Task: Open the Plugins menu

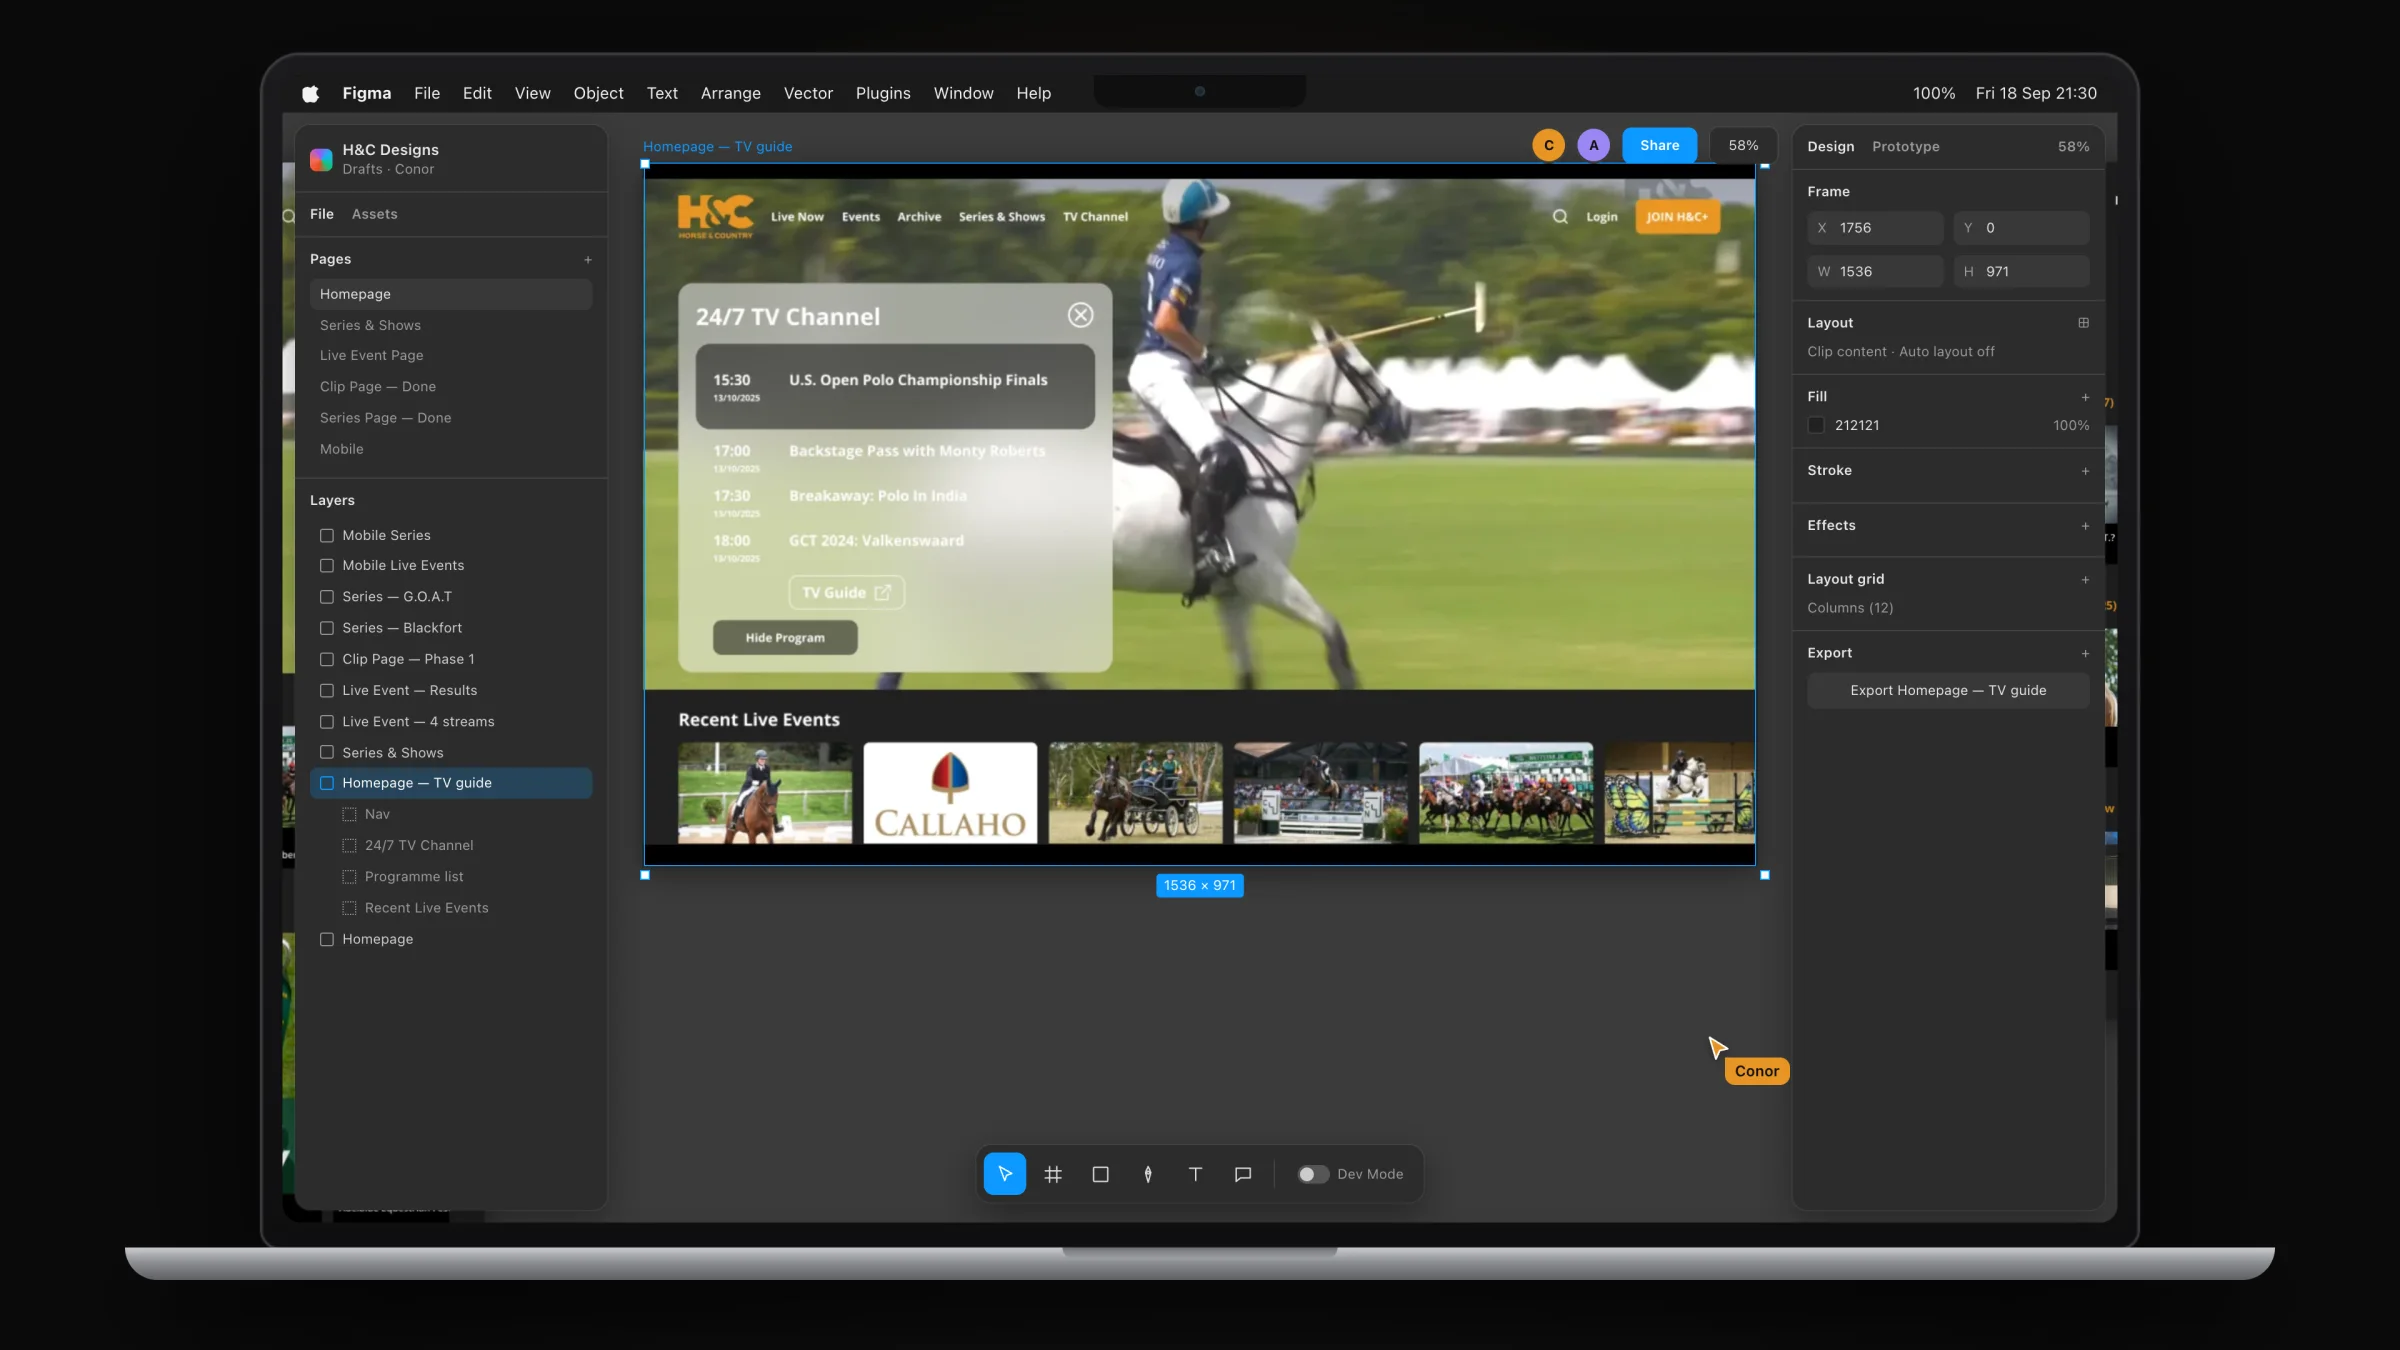Action: tap(883, 93)
